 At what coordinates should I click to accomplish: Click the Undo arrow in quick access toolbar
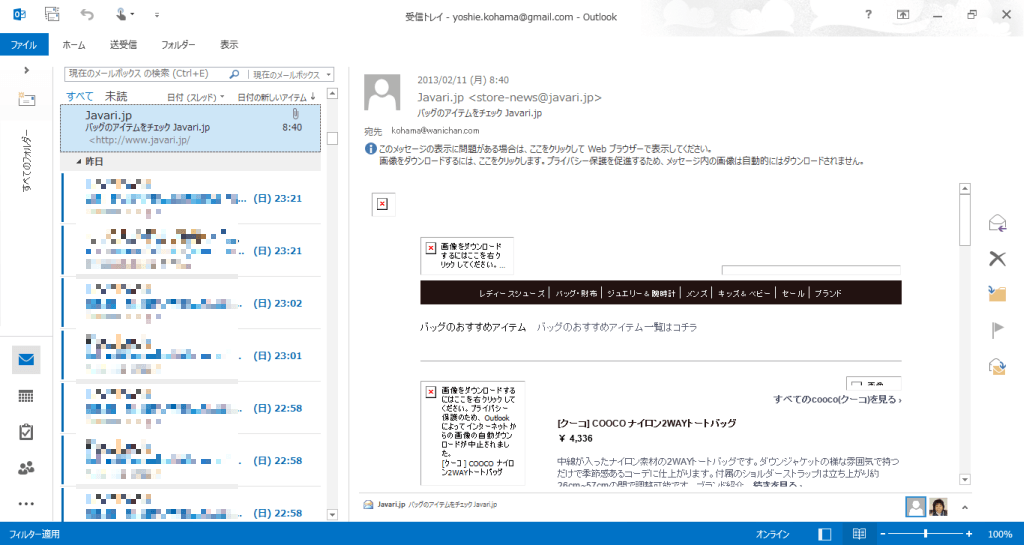click(x=87, y=14)
